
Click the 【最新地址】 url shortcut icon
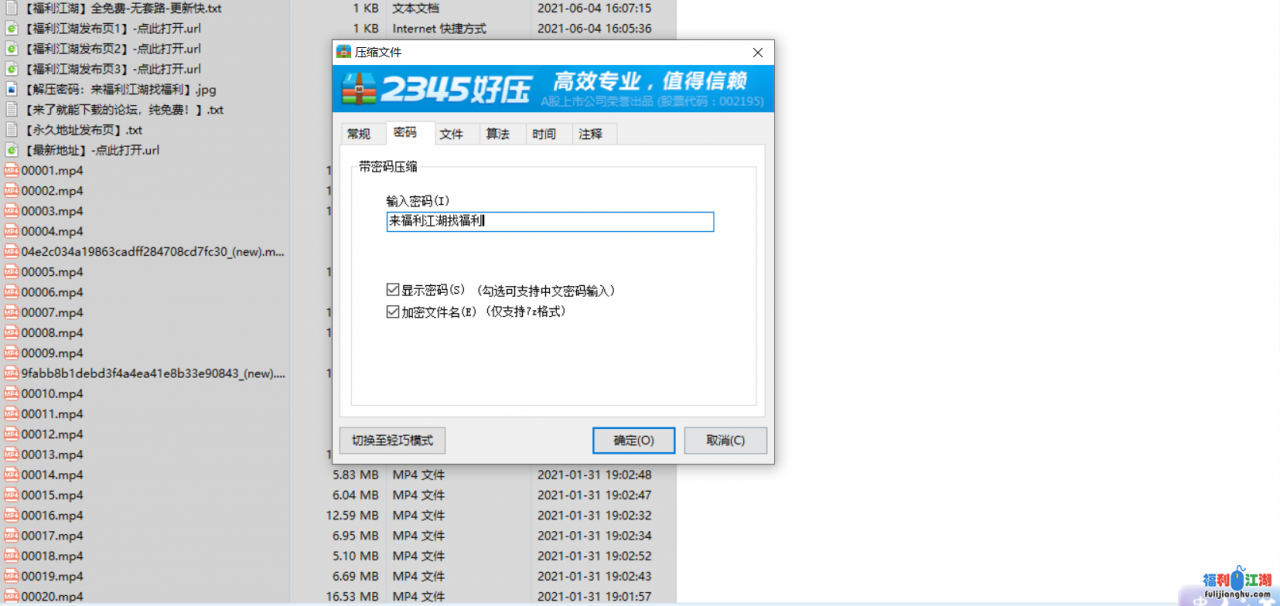click(x=11, y=150)
